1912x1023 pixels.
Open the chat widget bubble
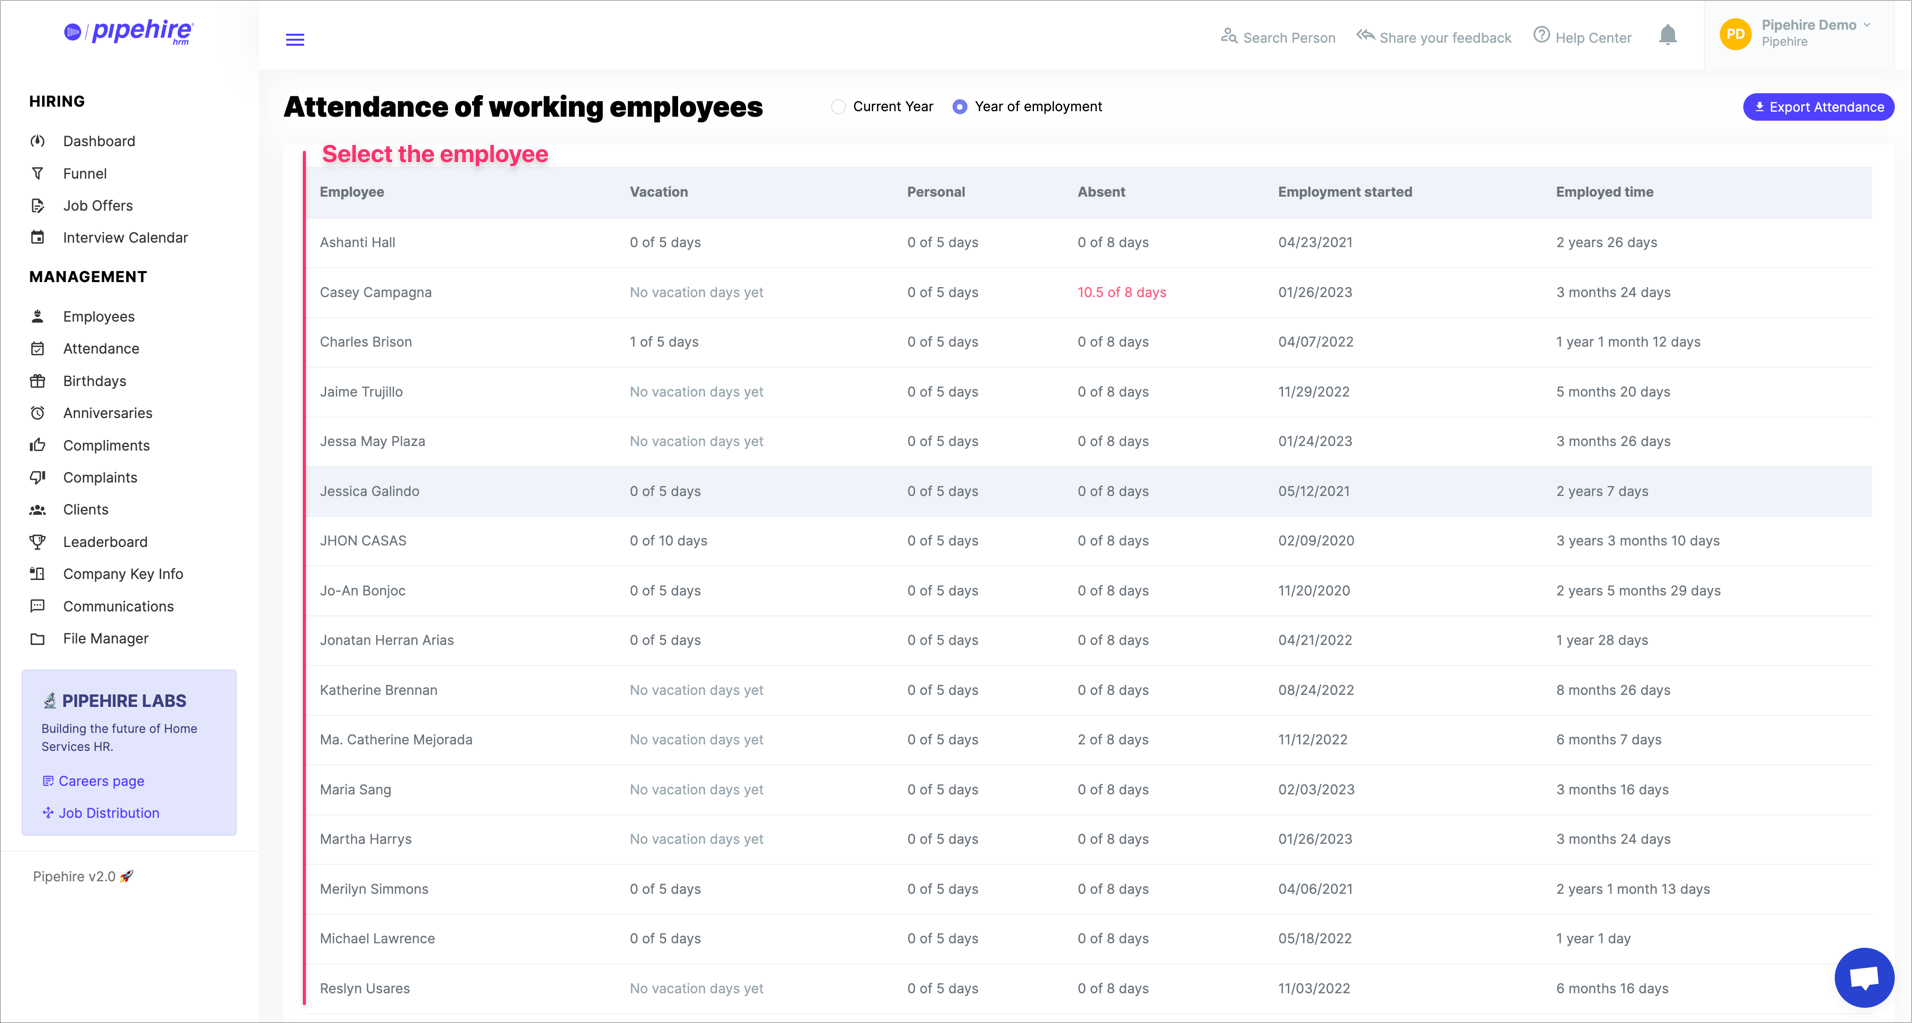[1864, 977]
